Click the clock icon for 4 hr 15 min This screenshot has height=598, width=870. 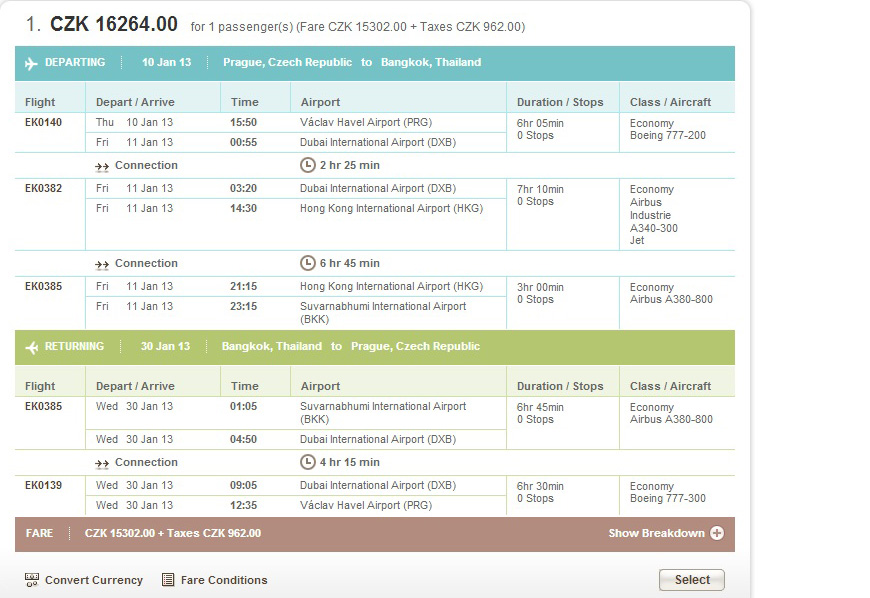(x=307, y=462)
